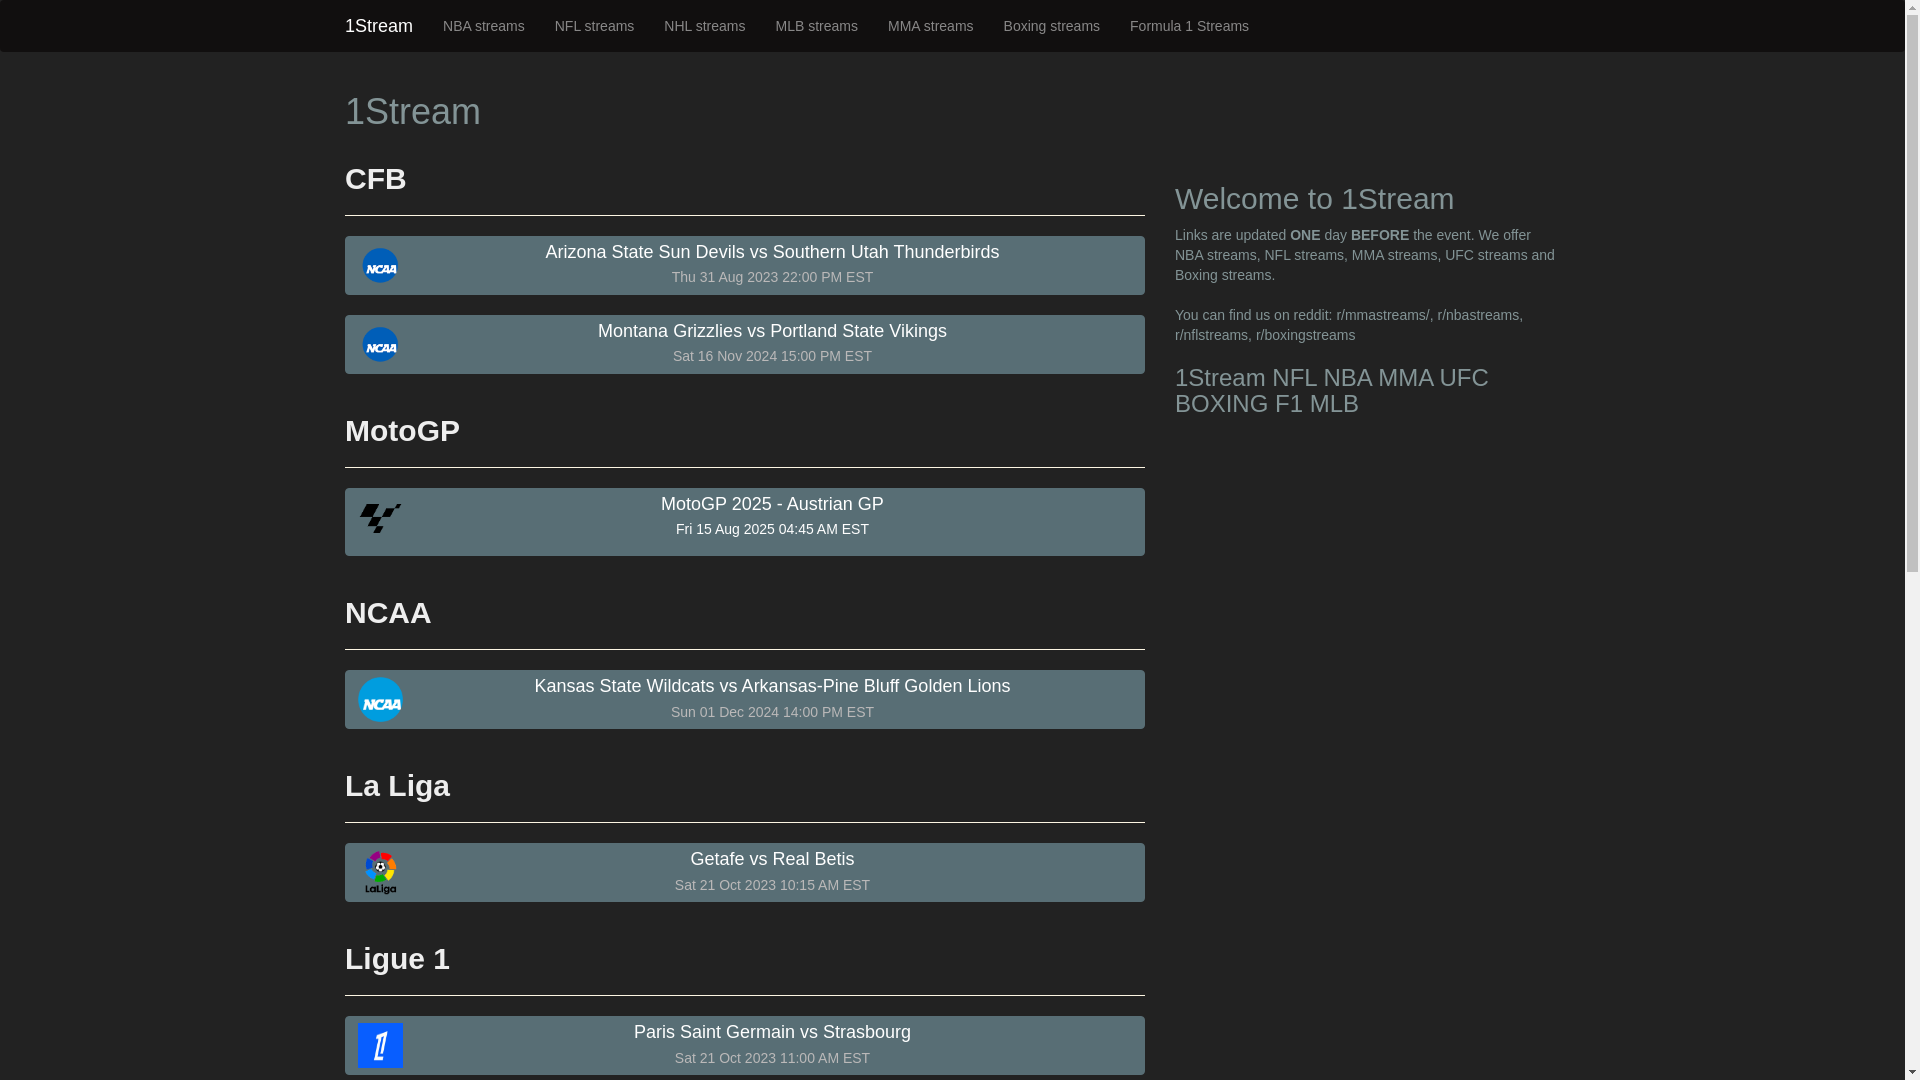Click the Ligue 1 section heading

click(x=397, y=959)
